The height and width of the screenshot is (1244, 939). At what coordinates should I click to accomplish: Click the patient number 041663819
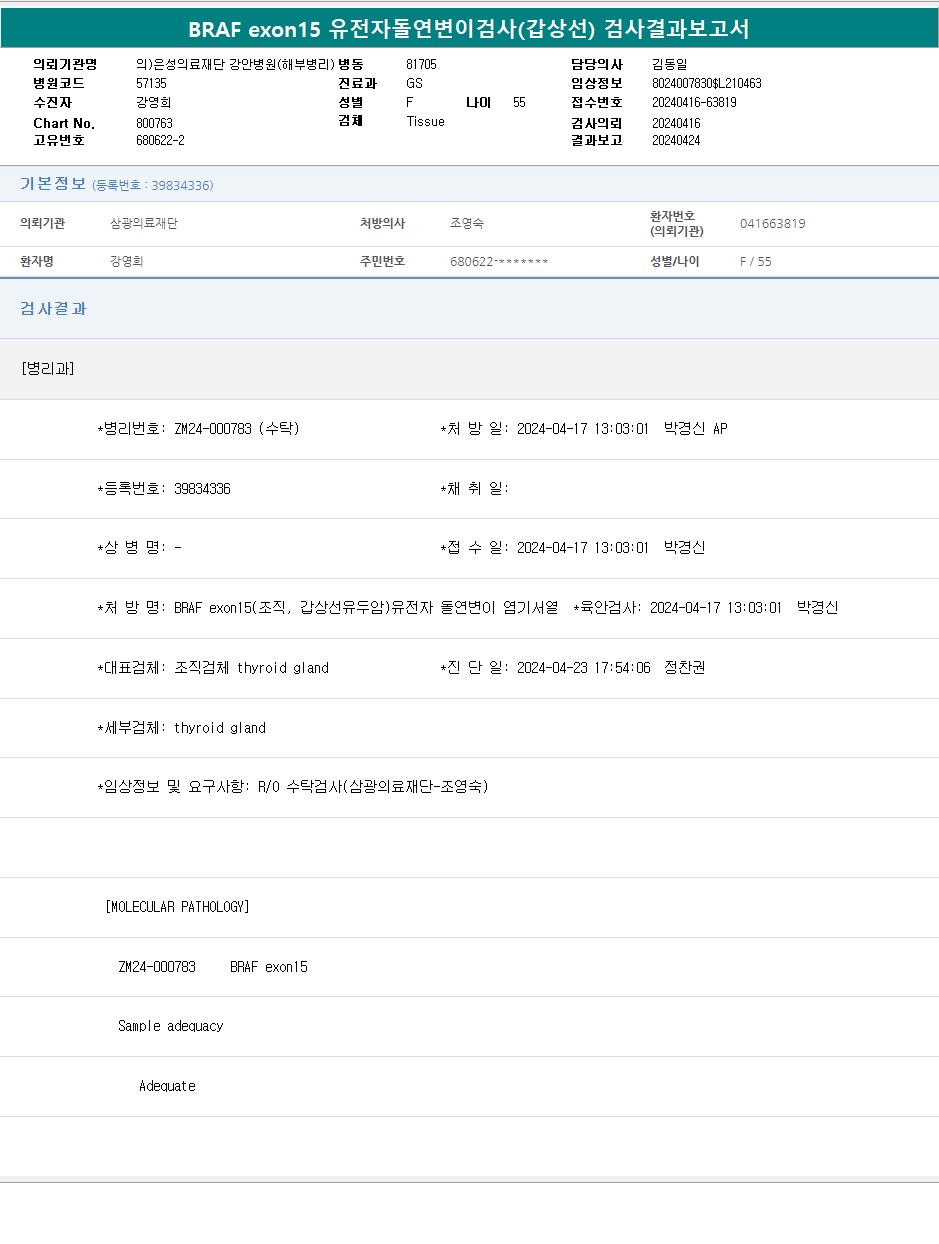[772, 223]
